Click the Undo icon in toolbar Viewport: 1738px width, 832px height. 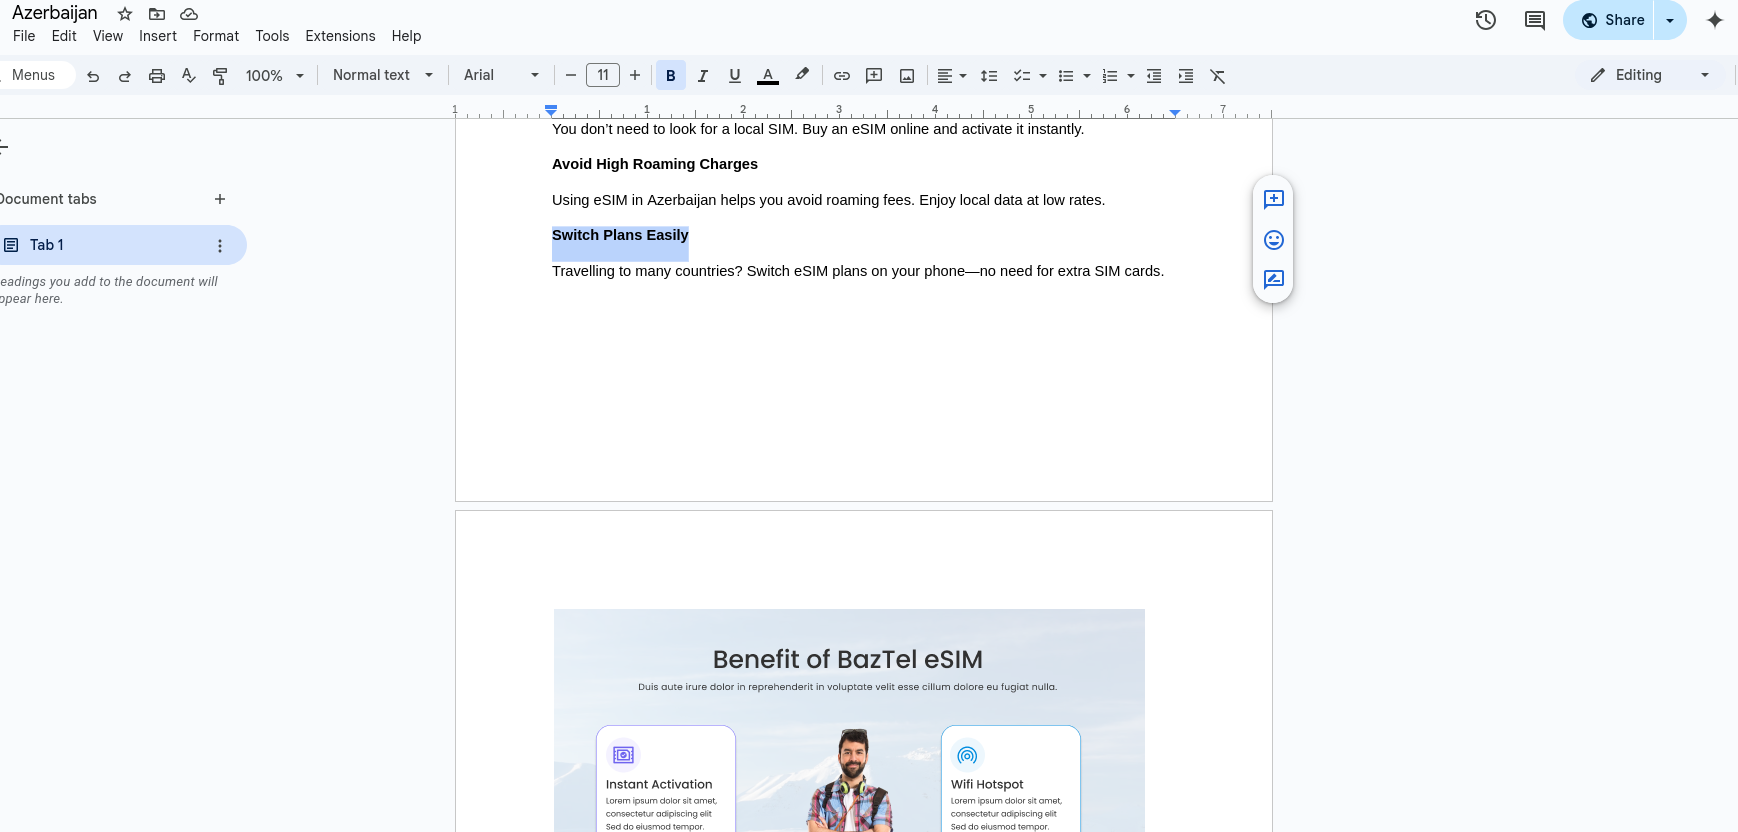coord(93,76)
